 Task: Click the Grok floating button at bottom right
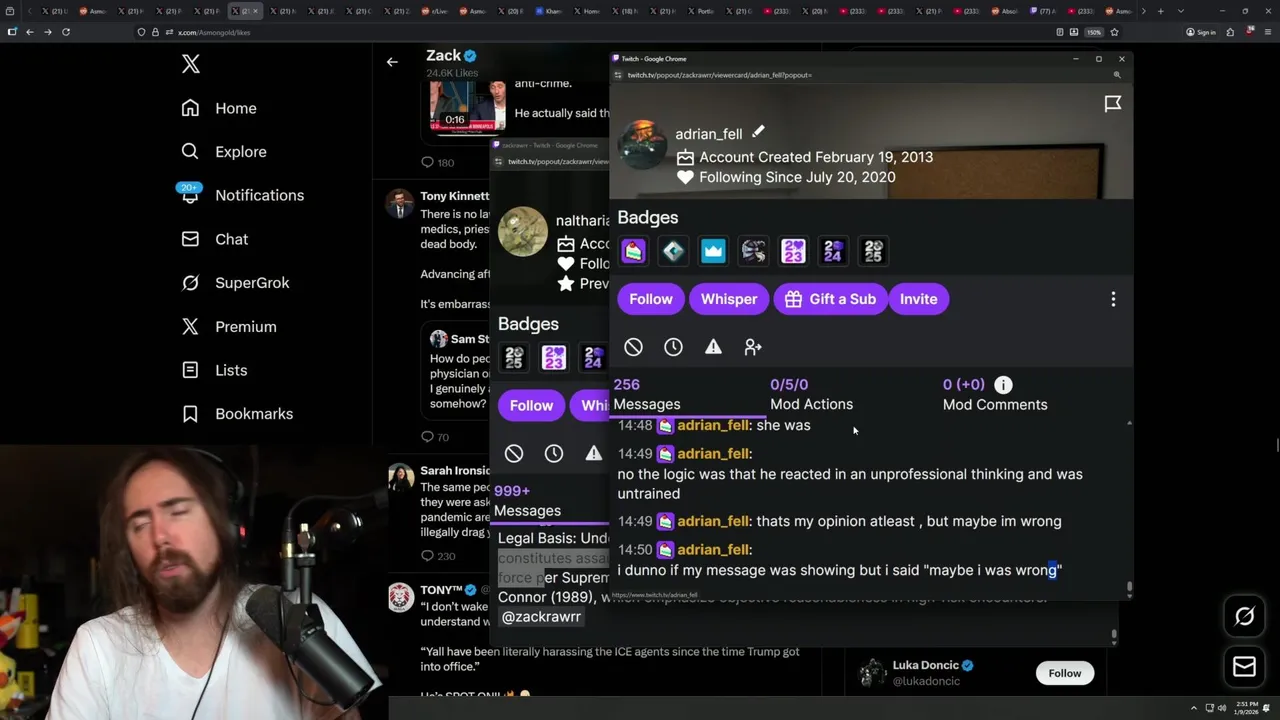pos(1244,617)
